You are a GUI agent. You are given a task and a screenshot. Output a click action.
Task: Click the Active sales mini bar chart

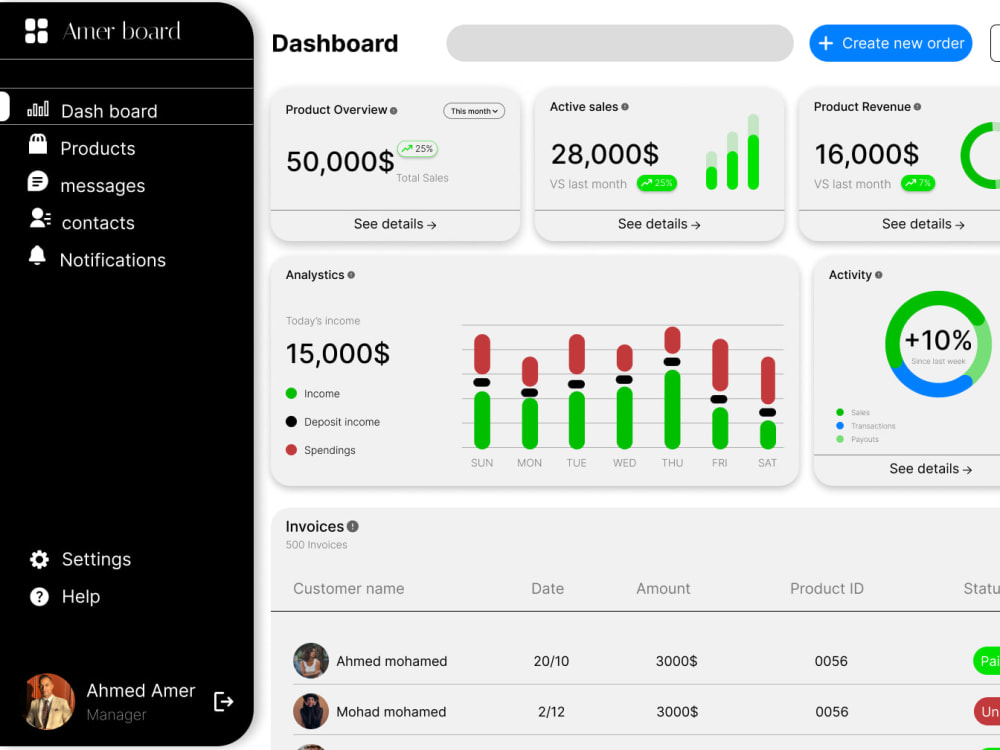click(x=732, y=152)
